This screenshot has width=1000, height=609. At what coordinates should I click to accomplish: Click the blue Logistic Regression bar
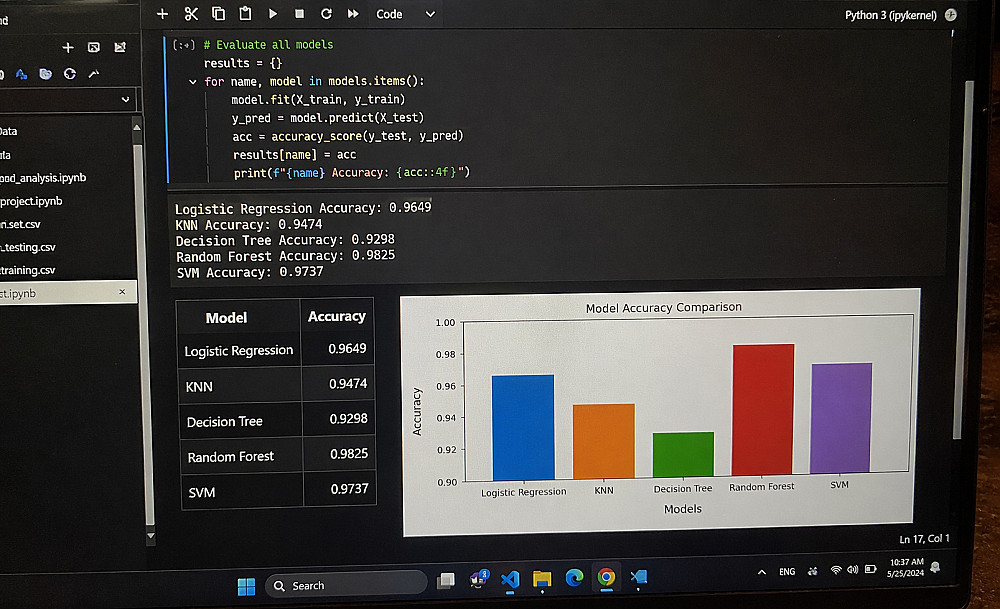click(x=523, y=427)
